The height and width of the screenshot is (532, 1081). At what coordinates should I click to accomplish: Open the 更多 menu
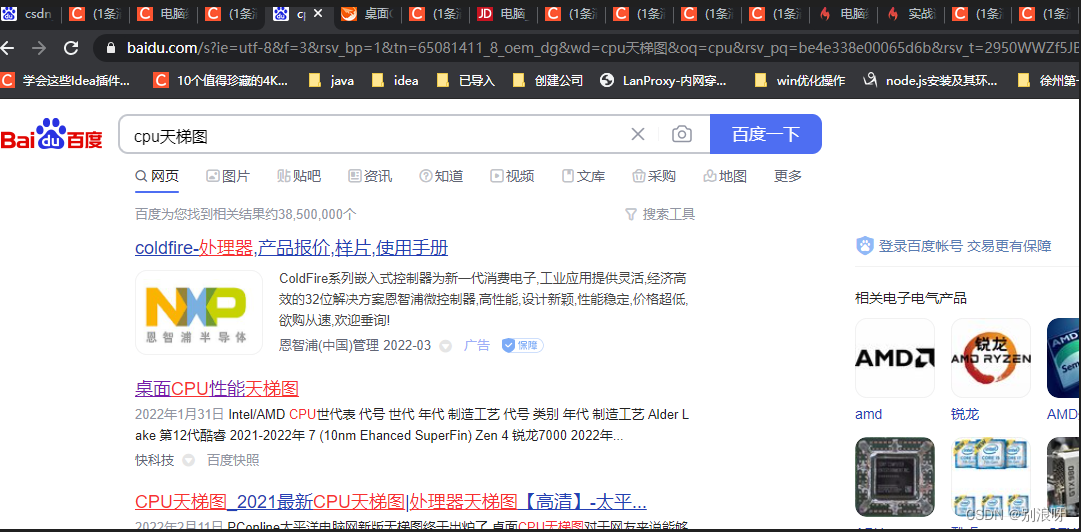tap(788, 176)
